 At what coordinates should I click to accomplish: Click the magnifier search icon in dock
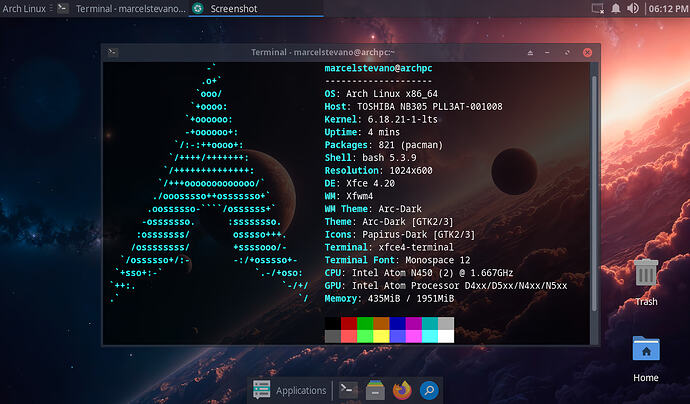[x=429, y=390]
